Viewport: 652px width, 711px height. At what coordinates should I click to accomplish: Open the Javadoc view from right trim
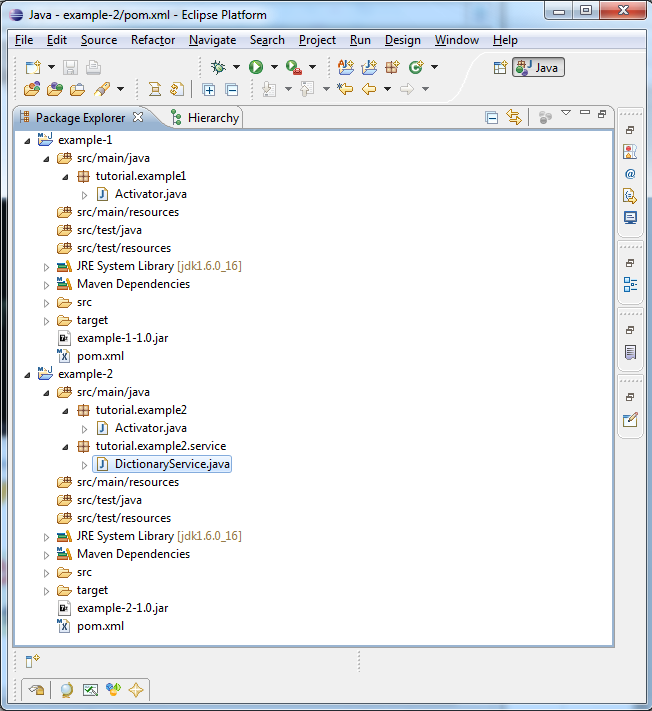pyautogui.click(x=630, y=173)
